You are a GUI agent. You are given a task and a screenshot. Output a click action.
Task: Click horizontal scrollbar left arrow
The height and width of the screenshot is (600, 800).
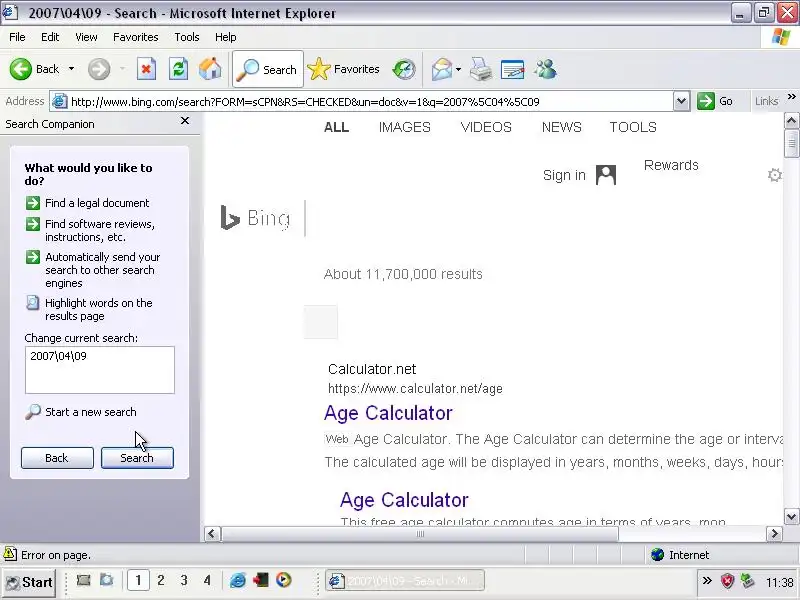[212, 534]
